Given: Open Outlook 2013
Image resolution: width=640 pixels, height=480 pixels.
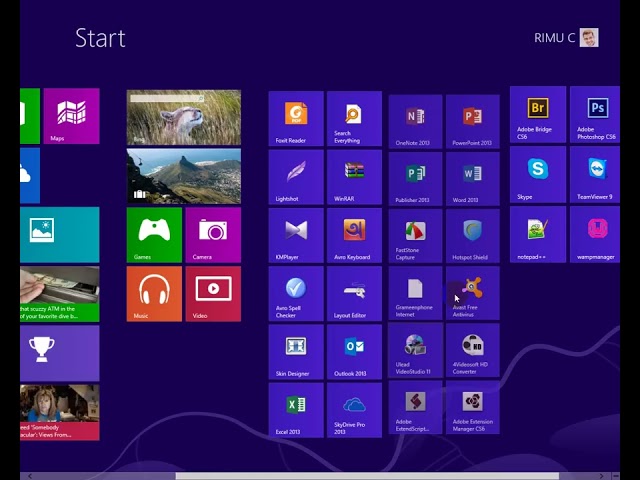Looking at the screenshot, I should tap(354, 352).
